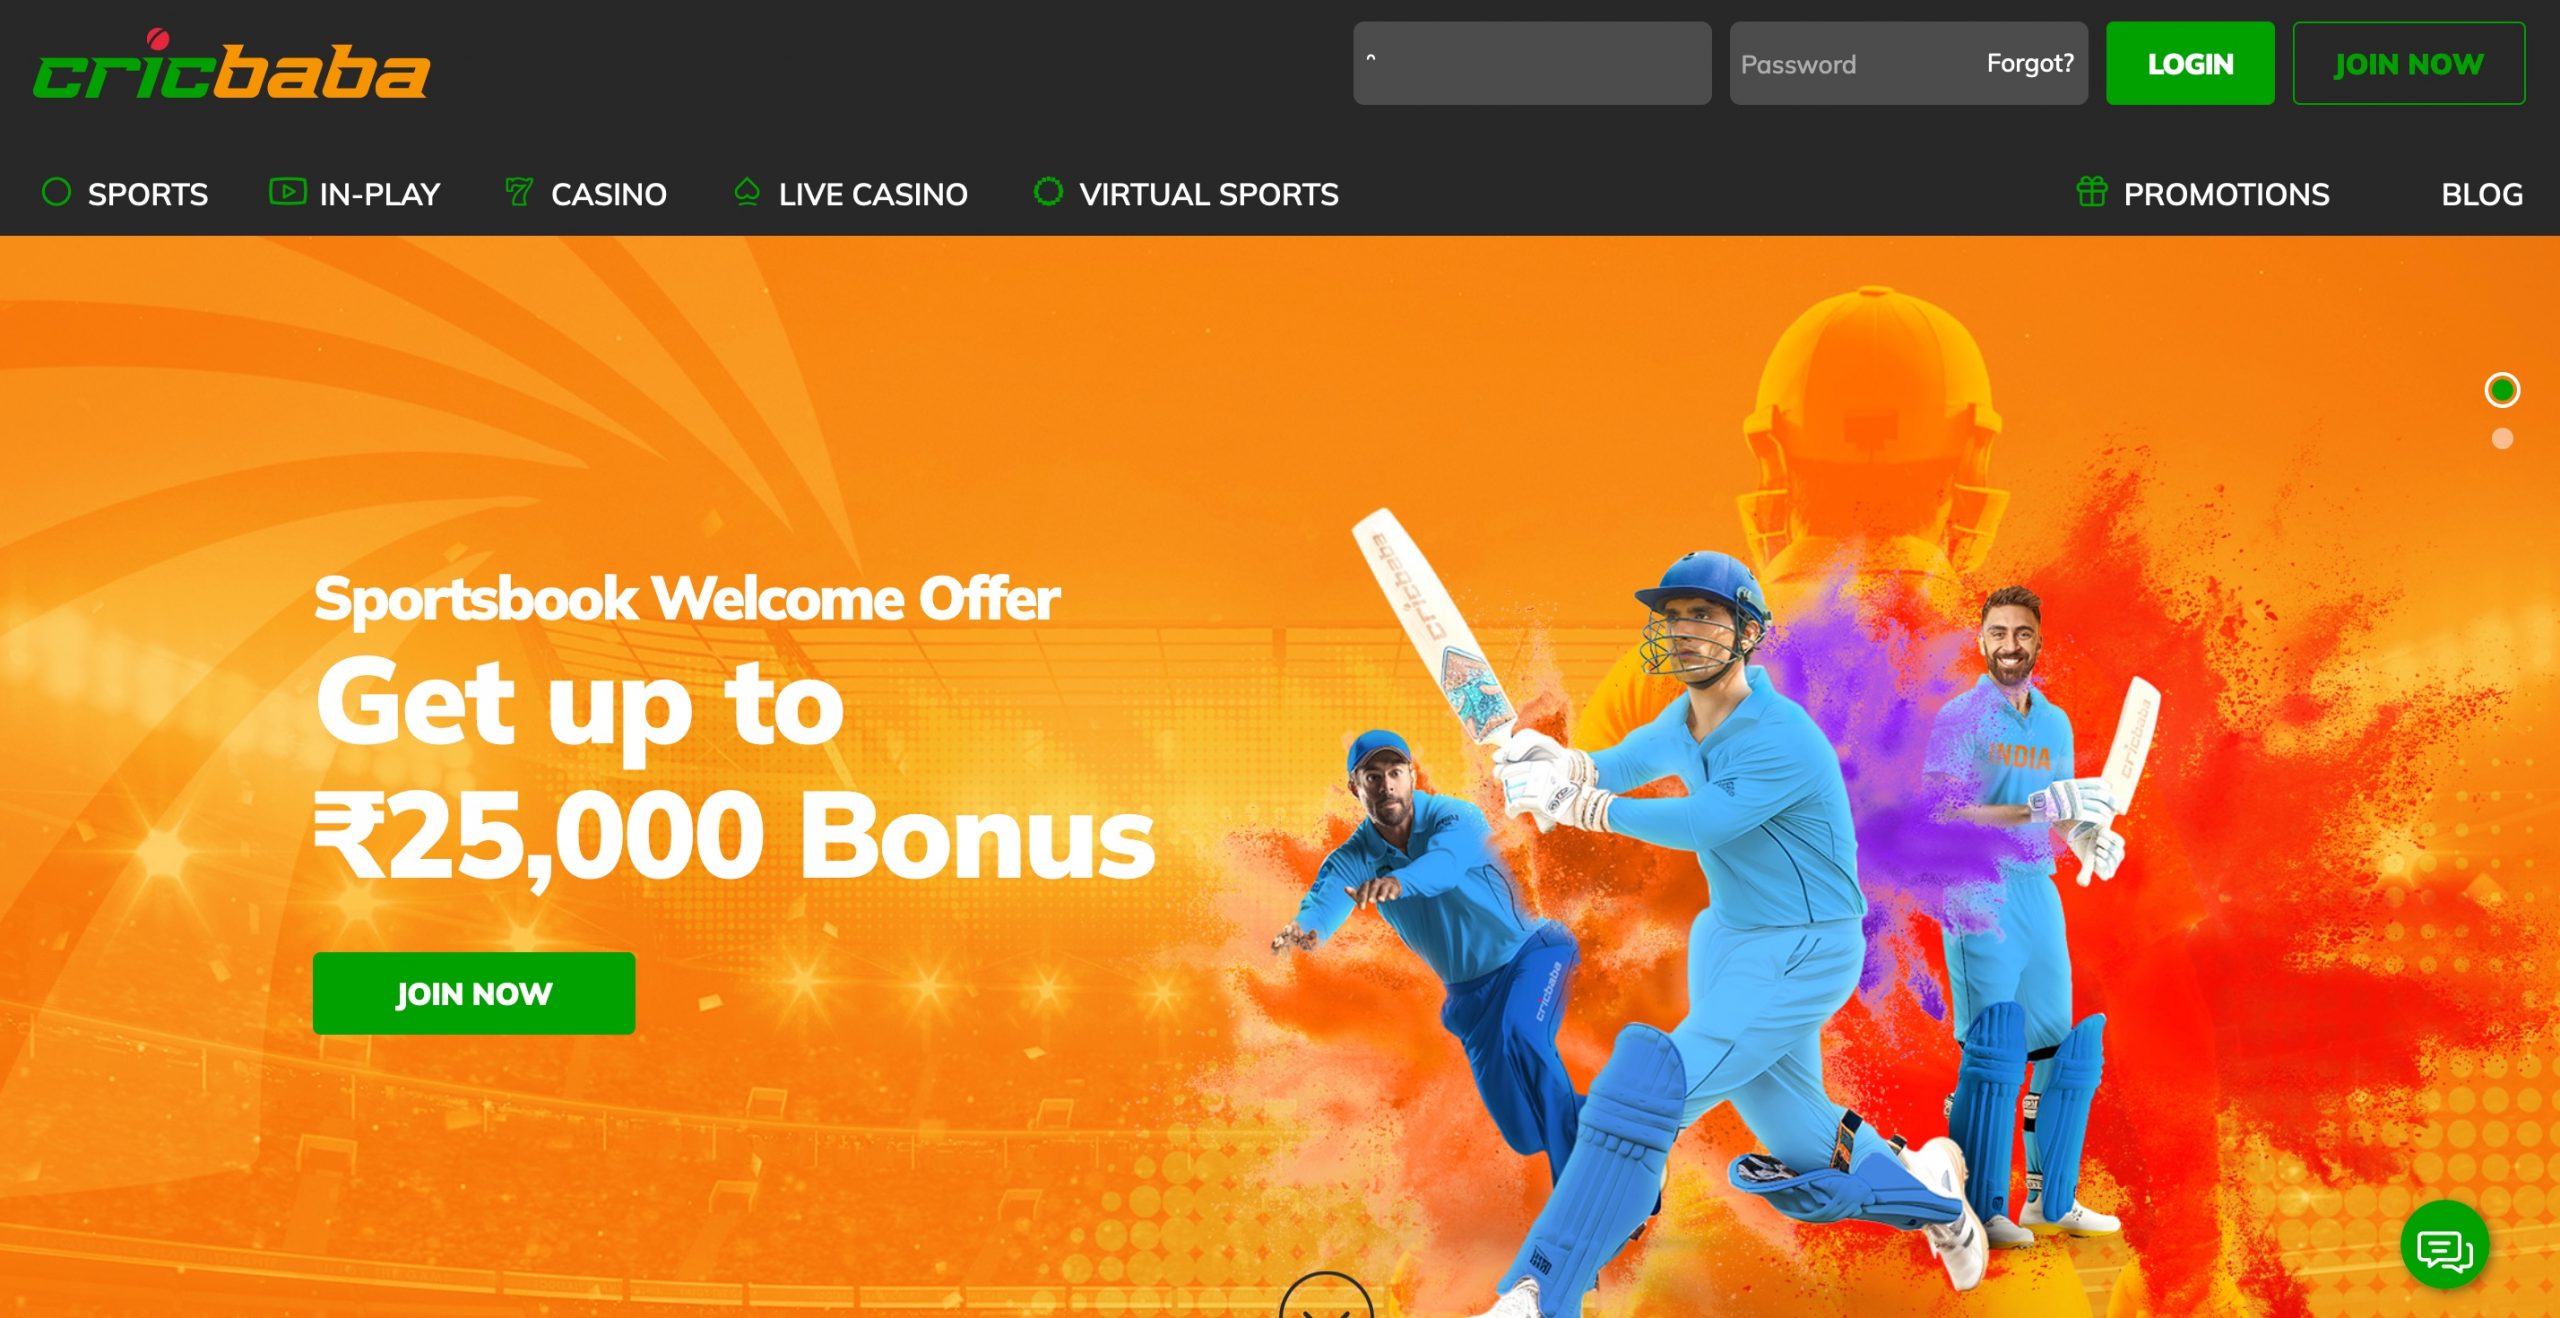The width and height of the screenshot is (2560, 1318).
Task: Select the first banner slide indicator
Action: (x=2502, y=390)
